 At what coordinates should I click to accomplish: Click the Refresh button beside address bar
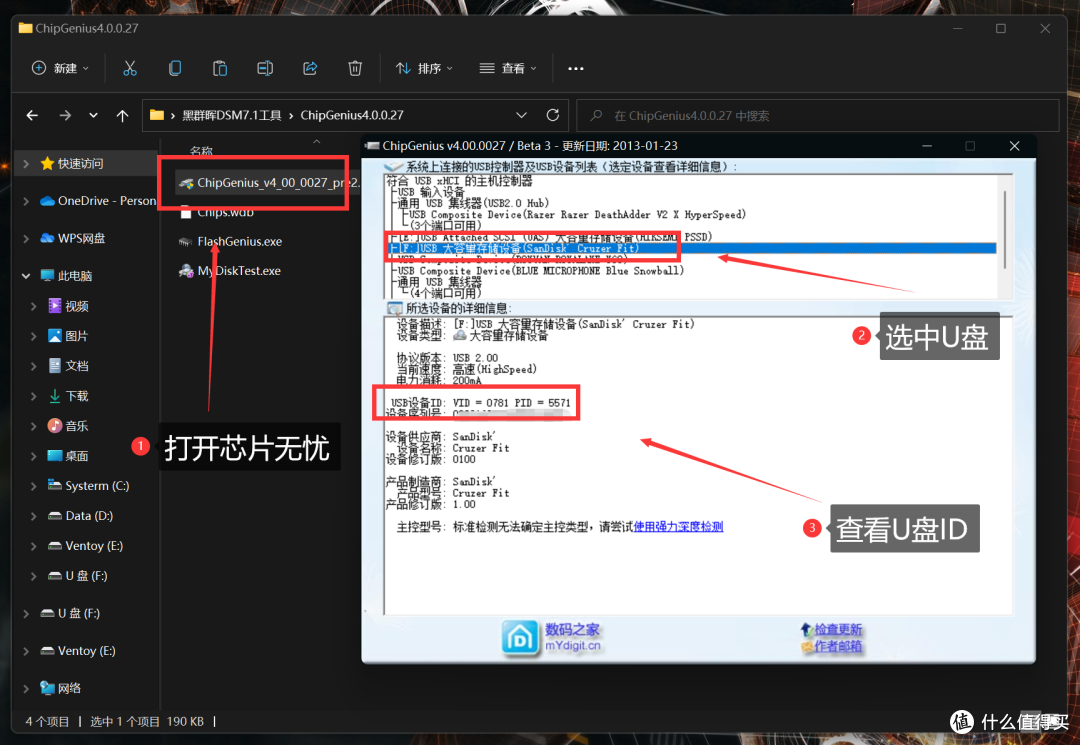tap(552, 115)
